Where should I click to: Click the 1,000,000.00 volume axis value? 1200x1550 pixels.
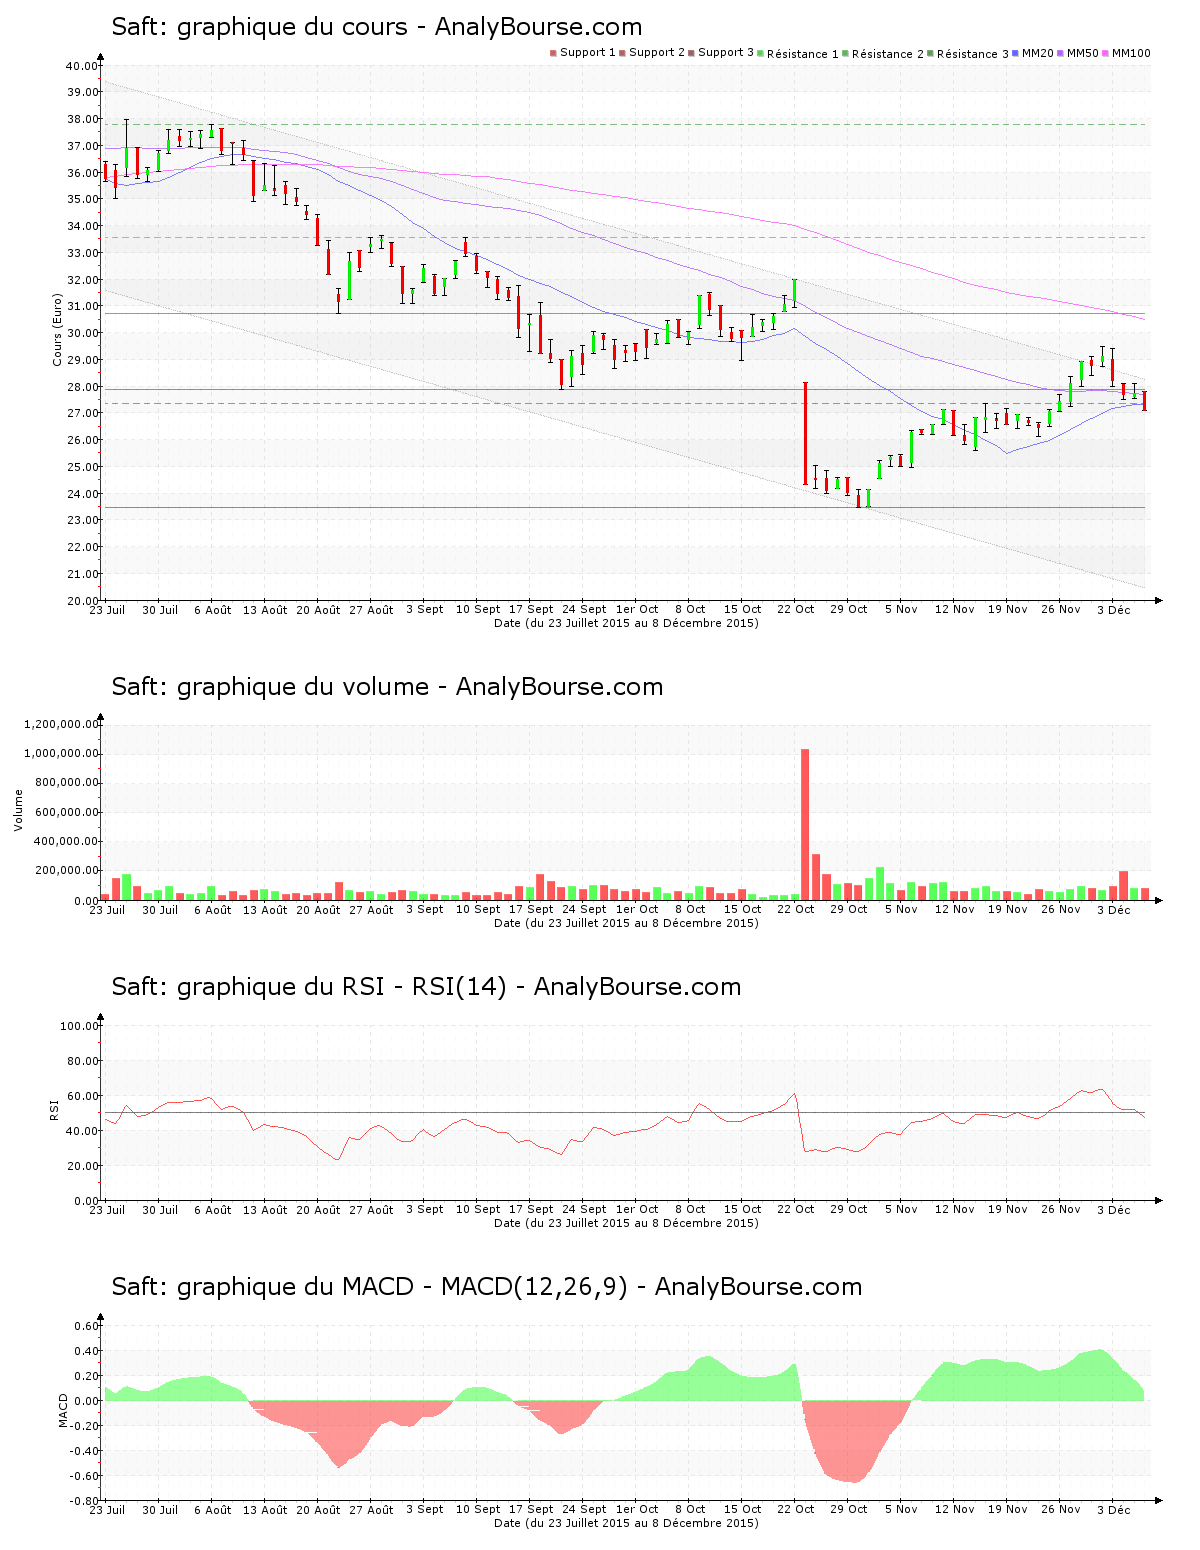pos(62,753)
